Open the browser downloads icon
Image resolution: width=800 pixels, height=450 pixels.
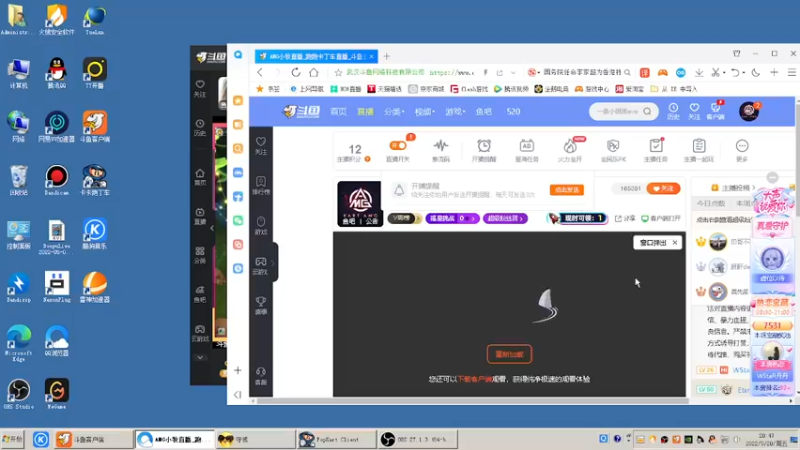699,72
